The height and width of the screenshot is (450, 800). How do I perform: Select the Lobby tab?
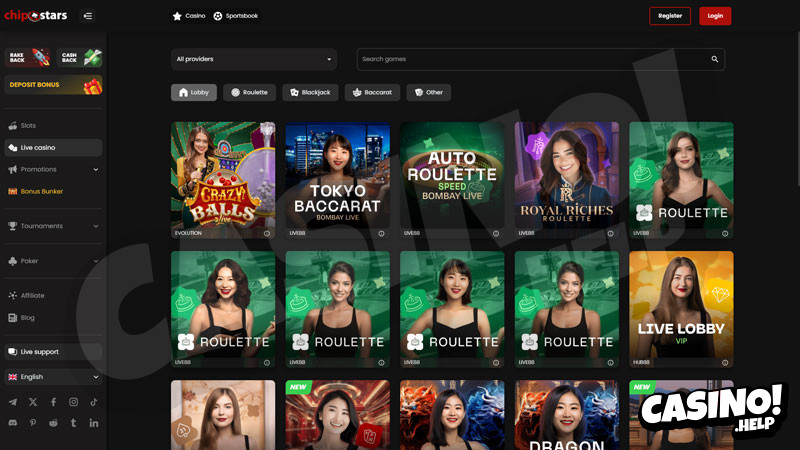tap(194, 92)
